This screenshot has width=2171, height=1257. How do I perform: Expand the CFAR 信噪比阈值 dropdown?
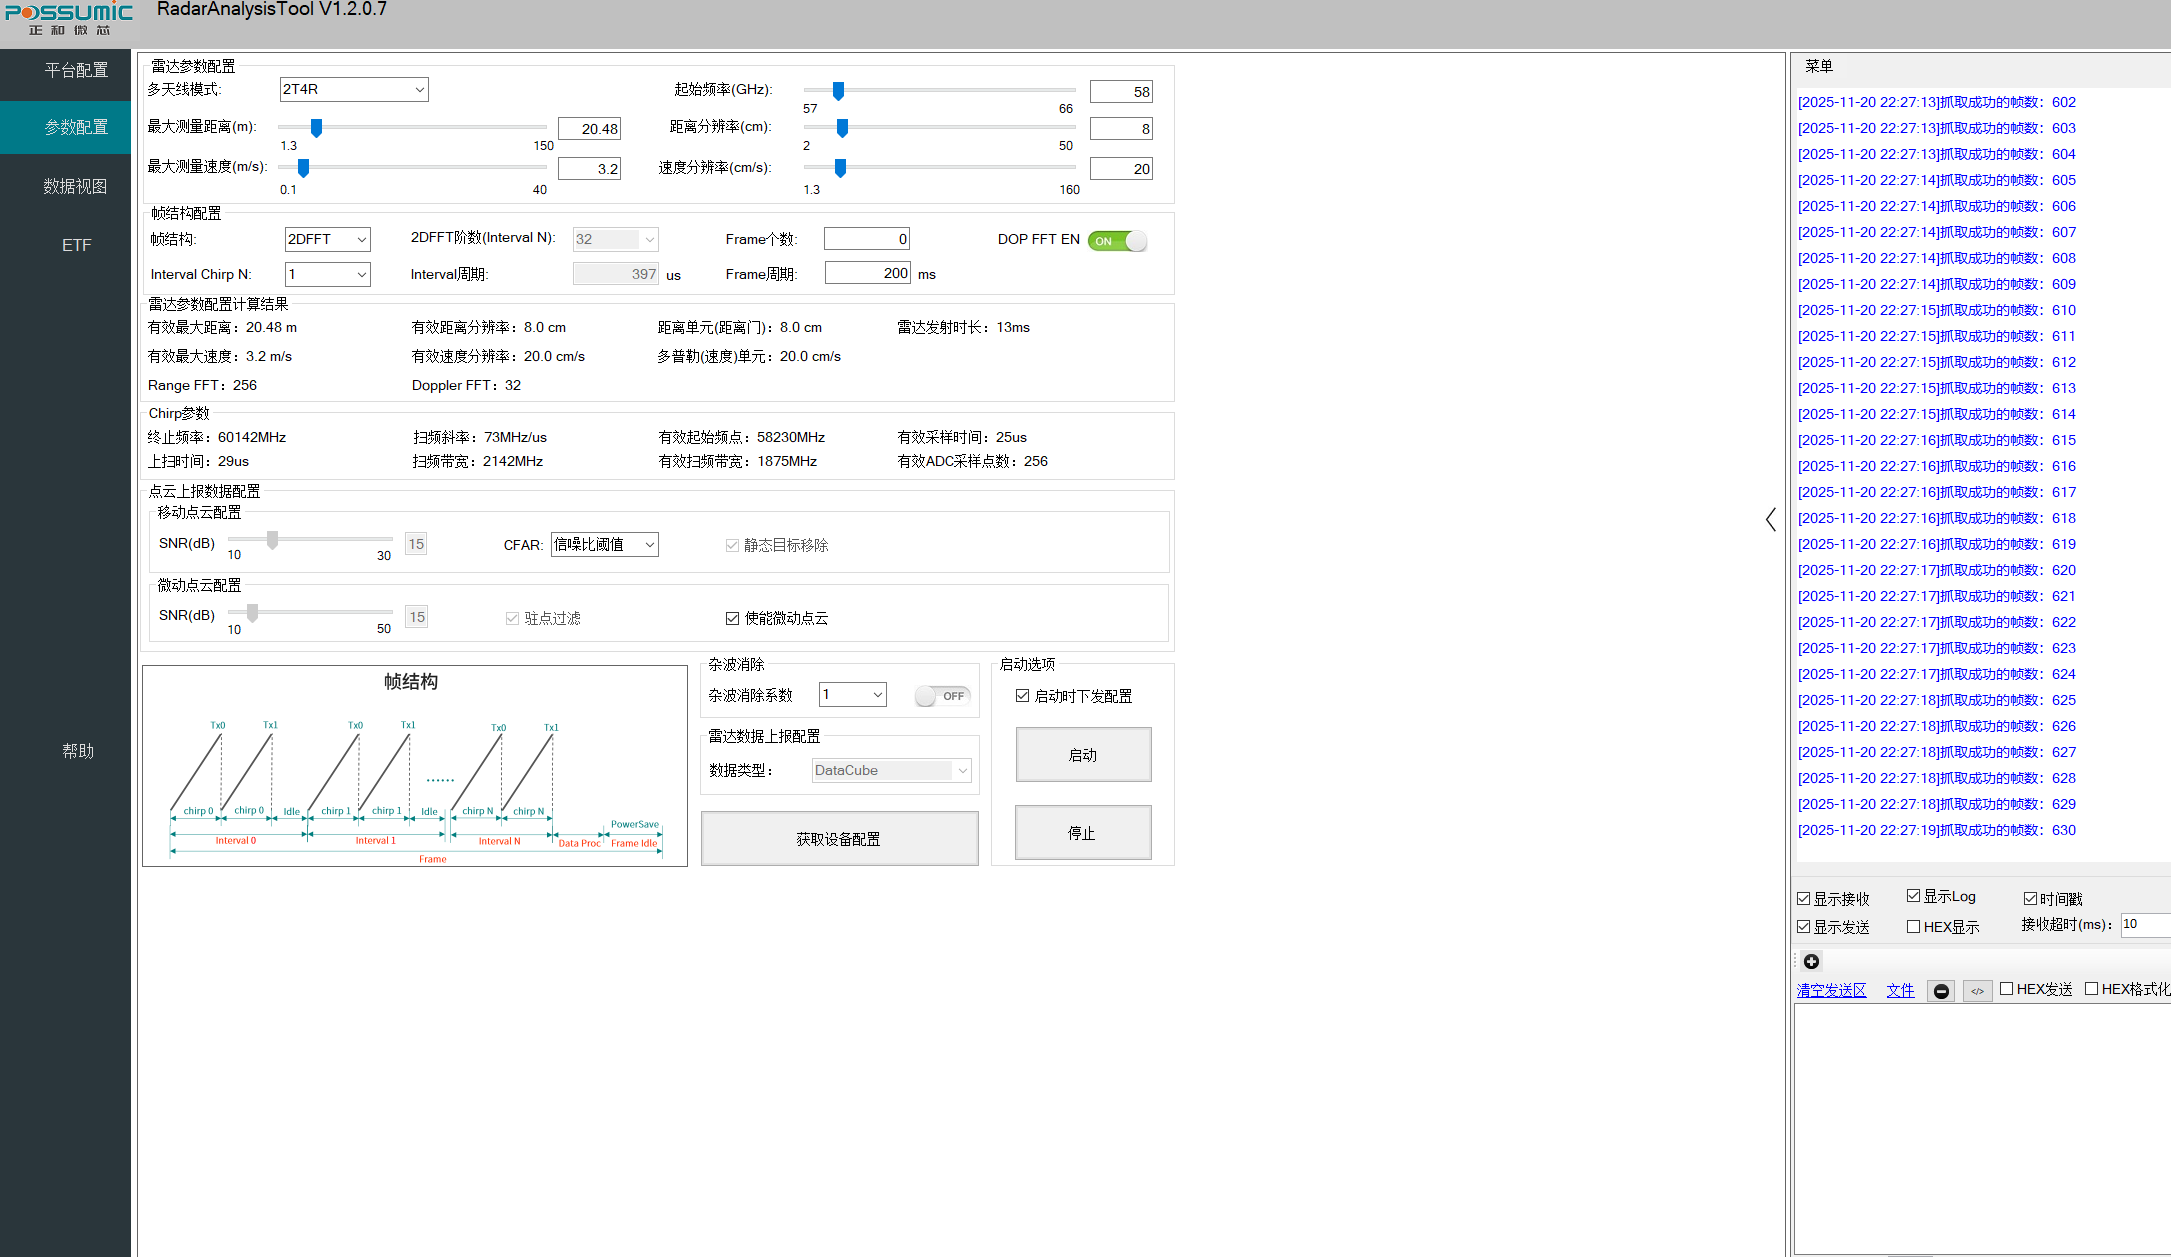coord(604,544)
